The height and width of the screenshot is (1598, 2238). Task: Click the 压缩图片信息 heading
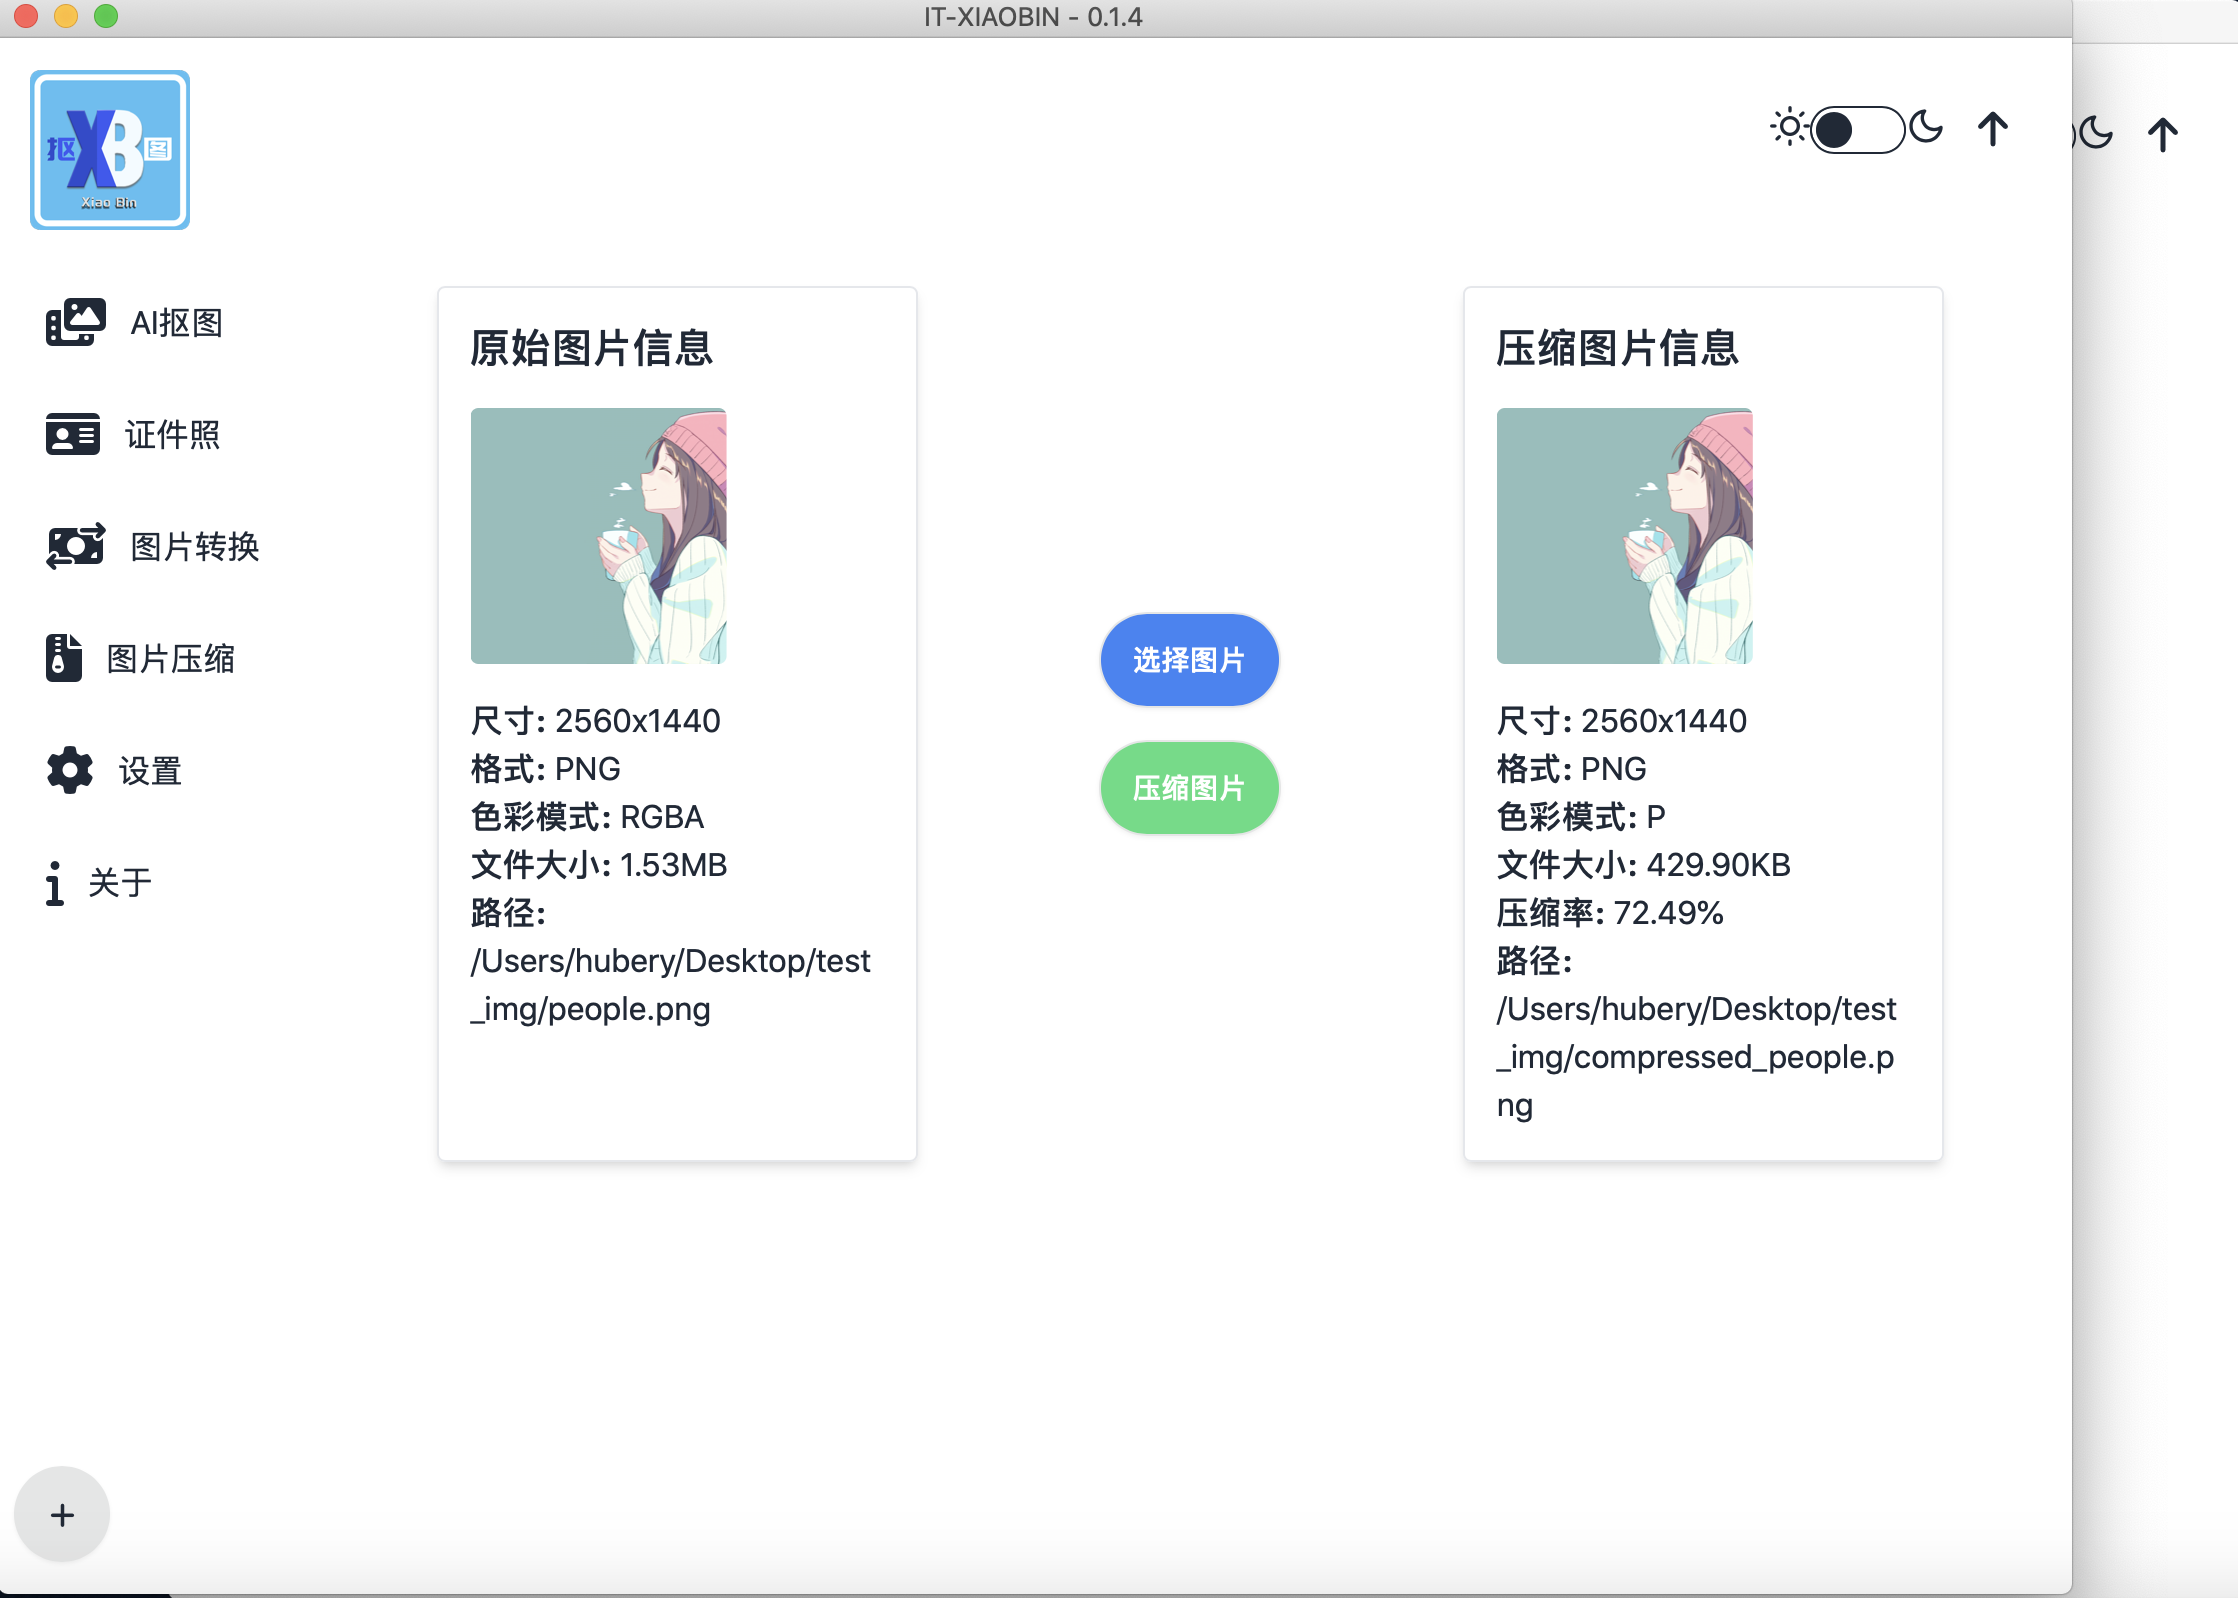point(1618,348)
